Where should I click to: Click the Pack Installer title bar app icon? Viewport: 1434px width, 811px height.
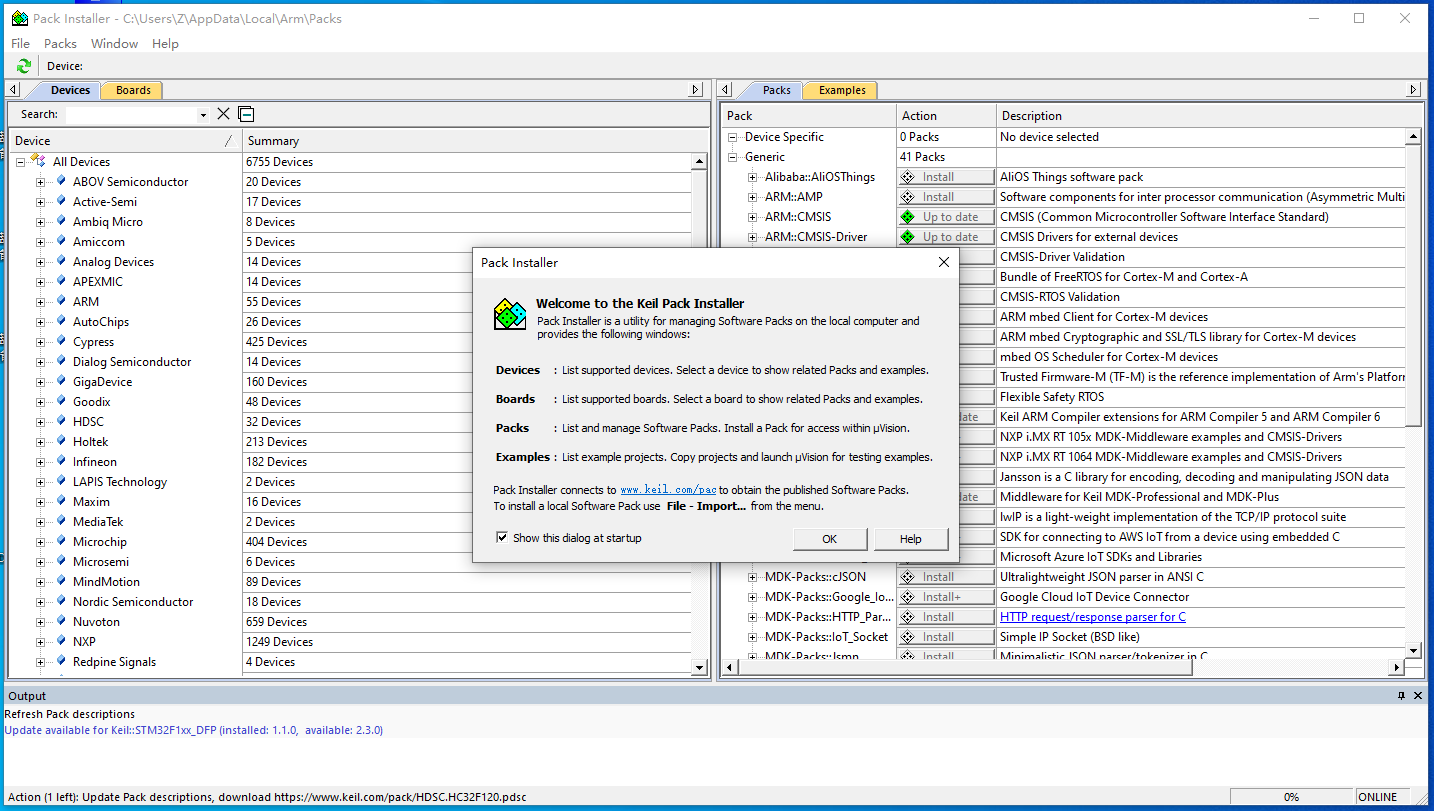tap(19, 18)
